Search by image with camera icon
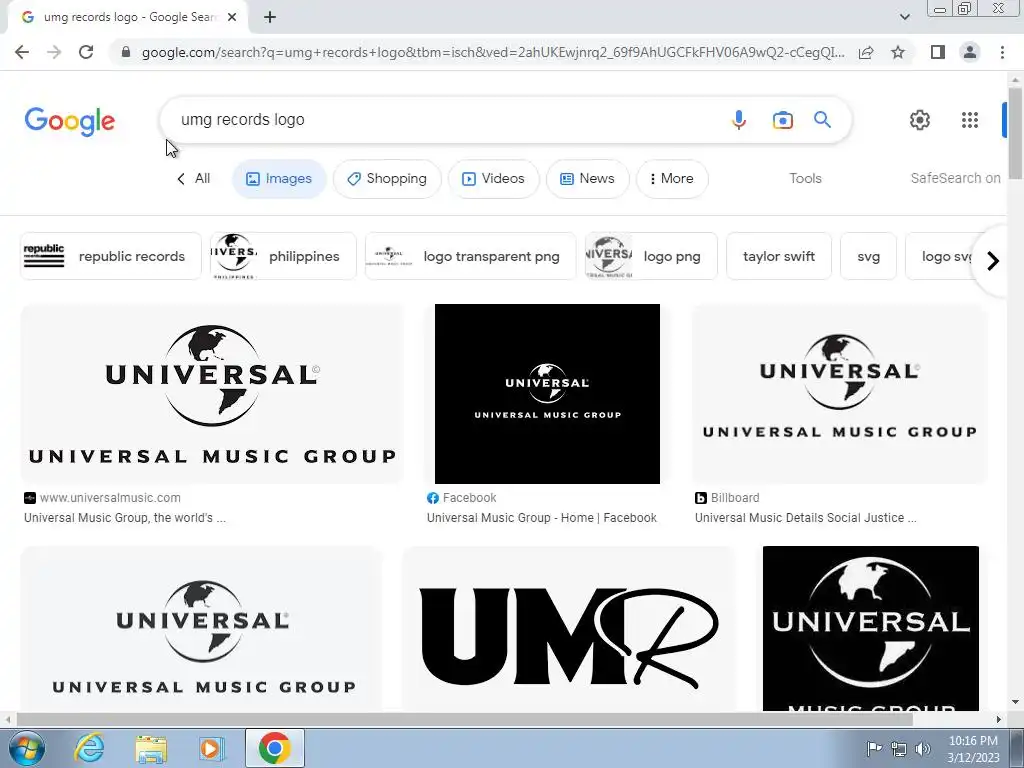Image resolution: width=1024 pixels, height=768 pixels. pos(782,120)
